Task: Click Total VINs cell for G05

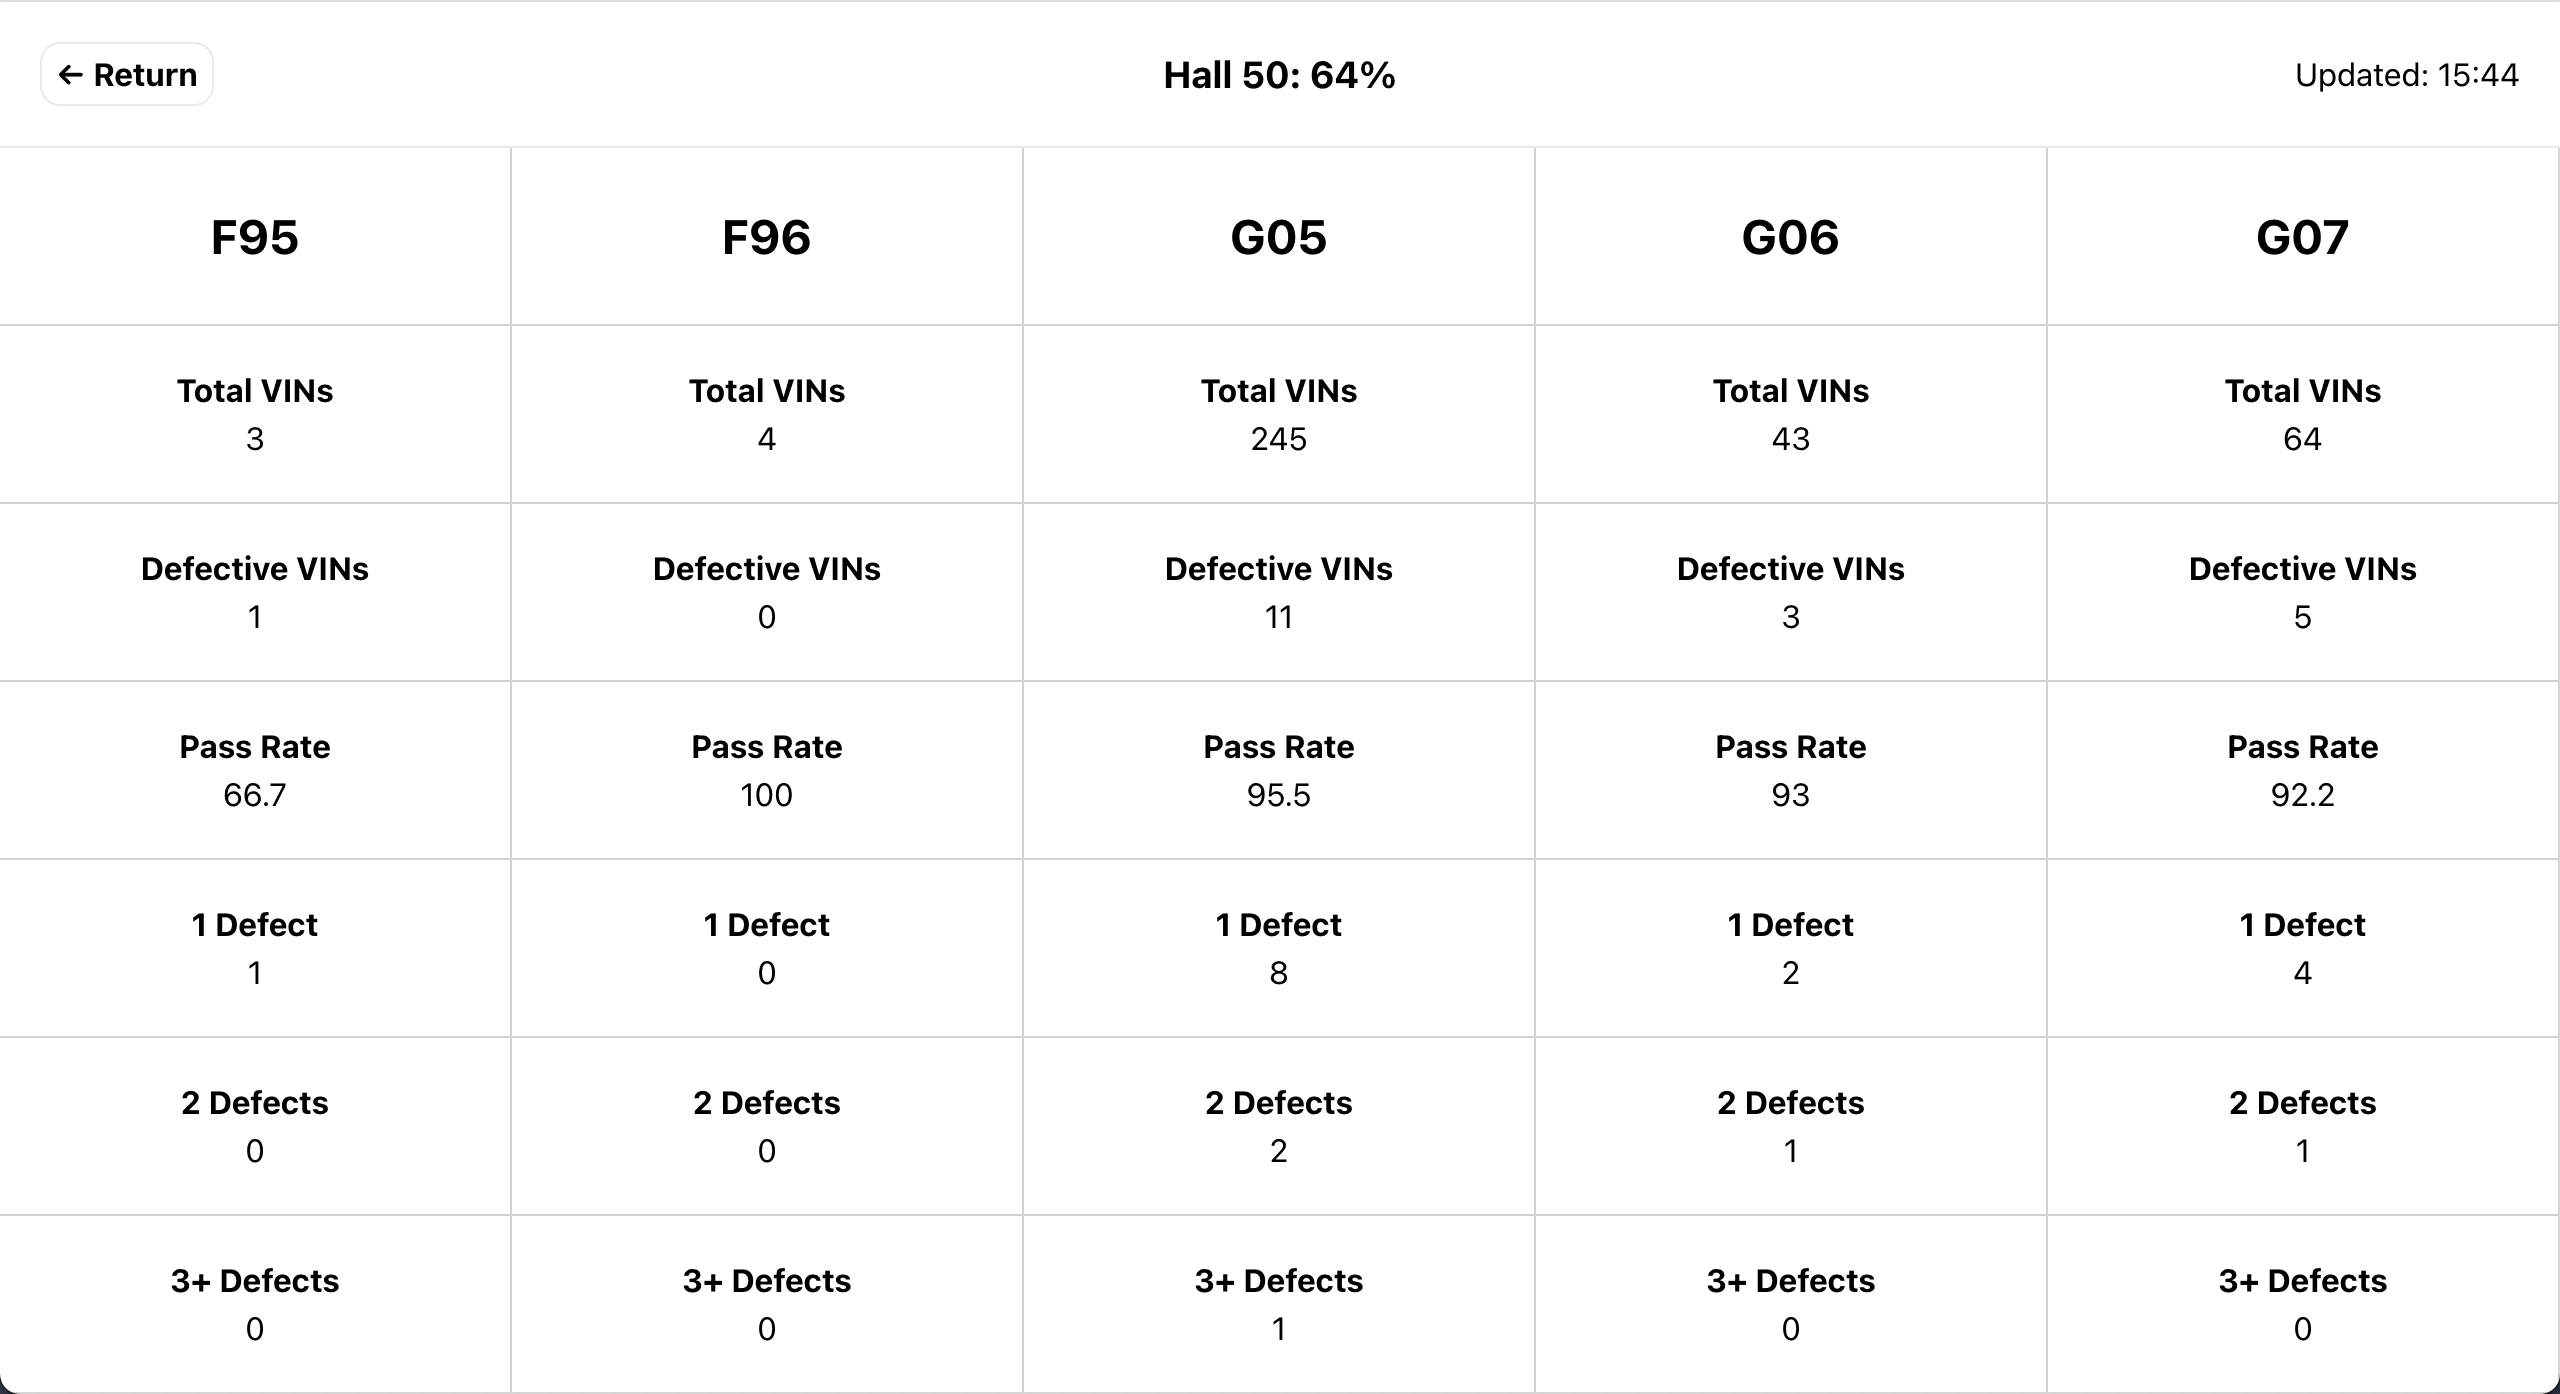Action: click(x=1279, y=414)
